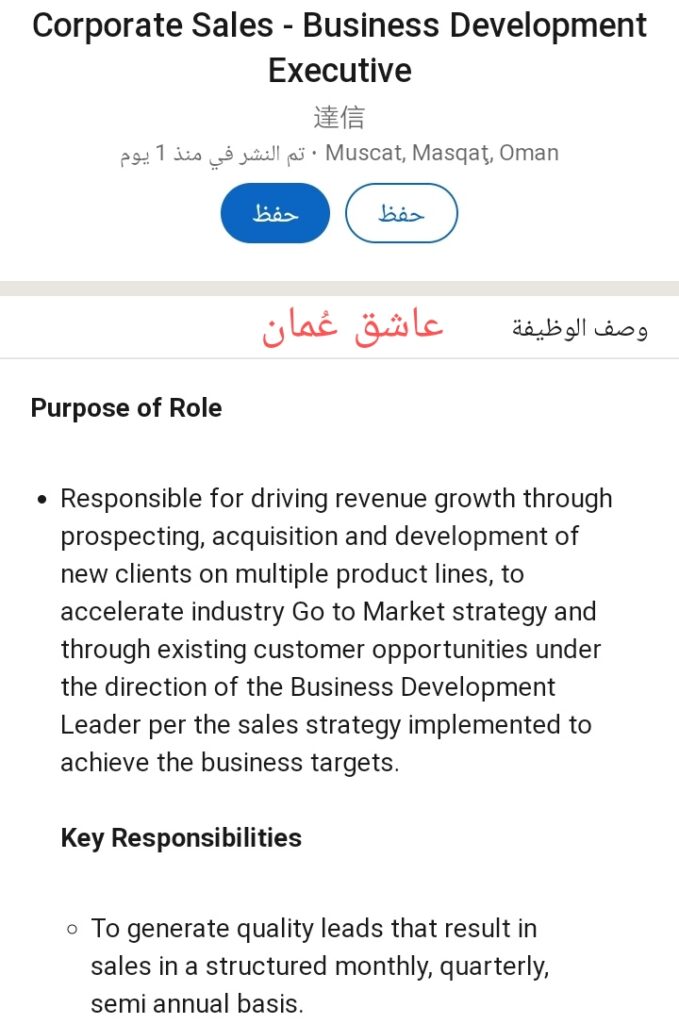Click the accelerate industry Go to Market line

pos(328,612)
